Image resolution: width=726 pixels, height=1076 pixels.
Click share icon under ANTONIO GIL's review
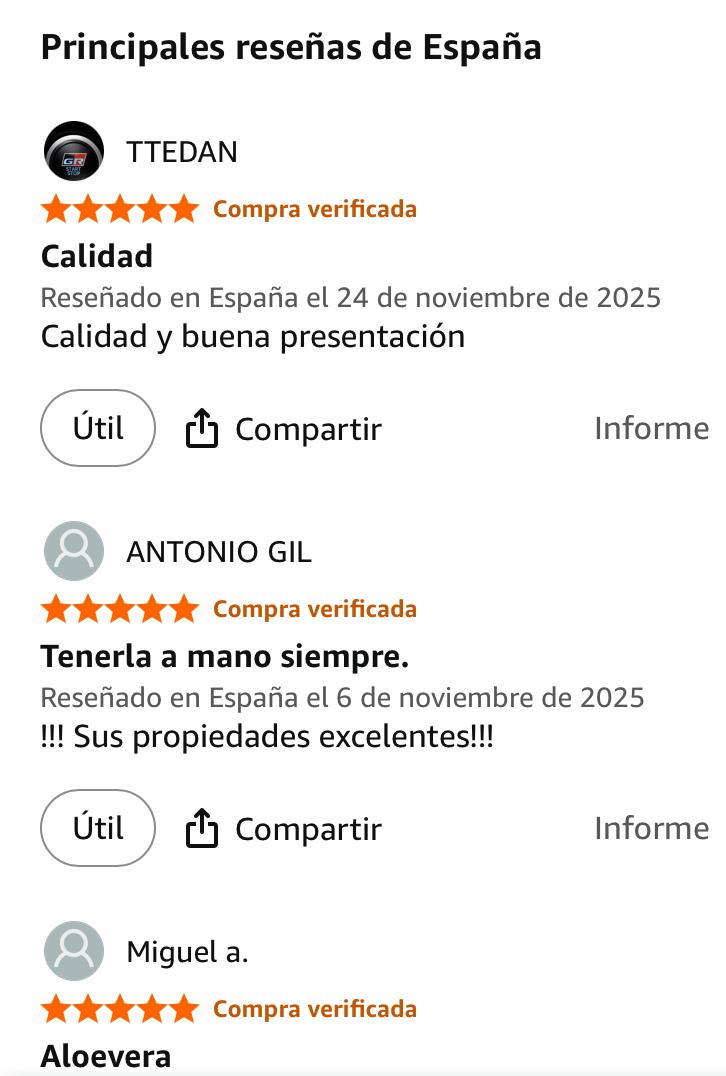coord(202,828)
